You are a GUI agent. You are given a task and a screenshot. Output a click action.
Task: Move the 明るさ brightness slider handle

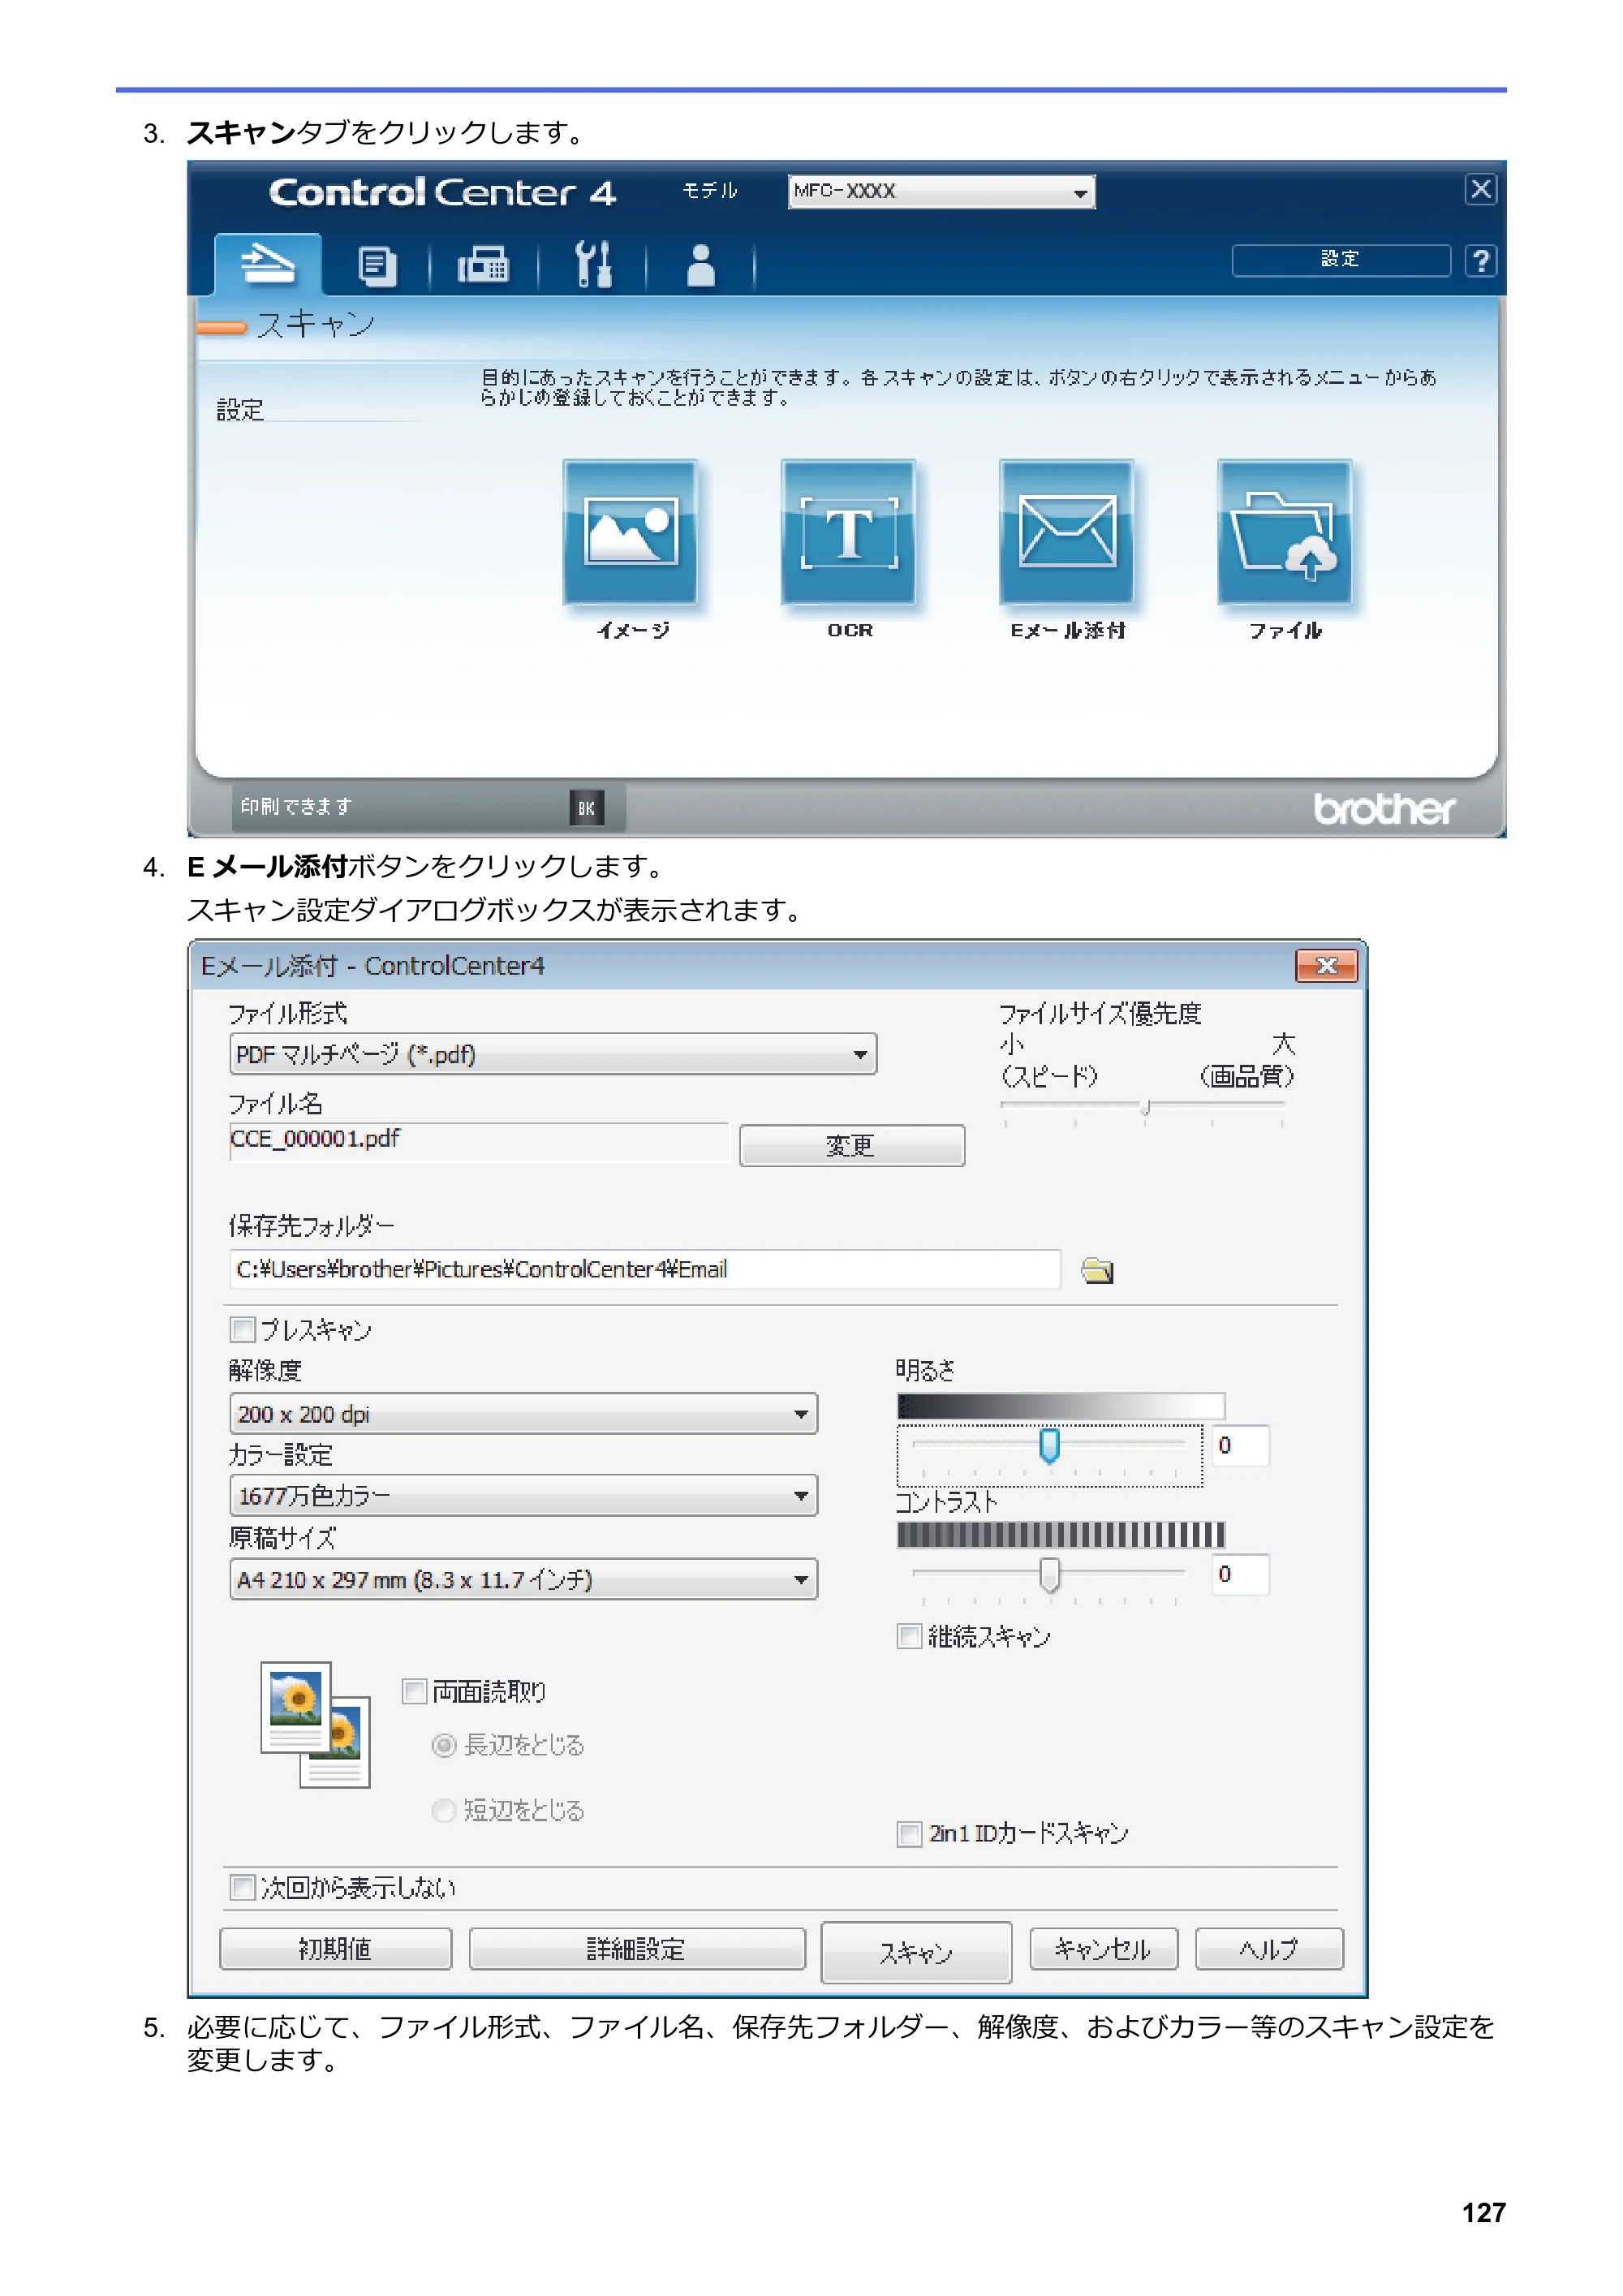(1049, 1446)
